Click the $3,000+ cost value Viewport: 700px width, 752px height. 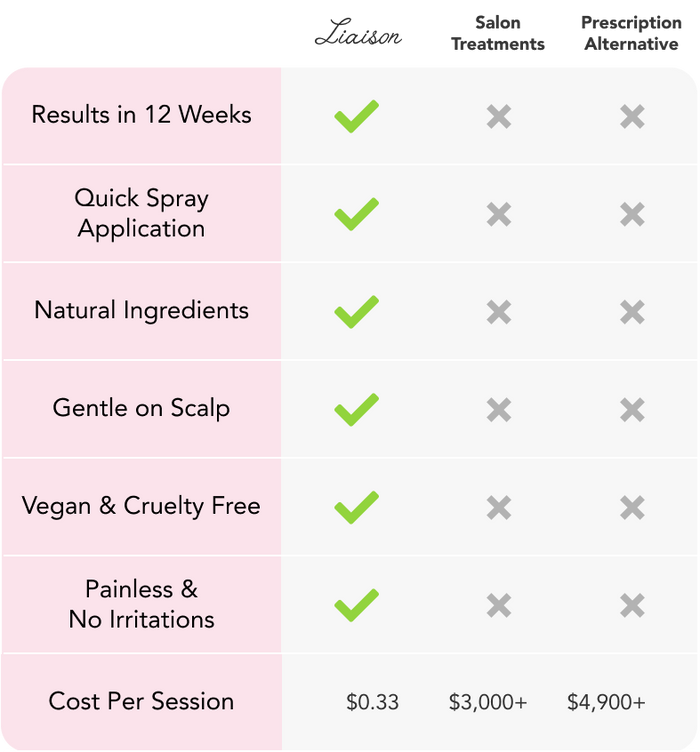tap(487, 702)
